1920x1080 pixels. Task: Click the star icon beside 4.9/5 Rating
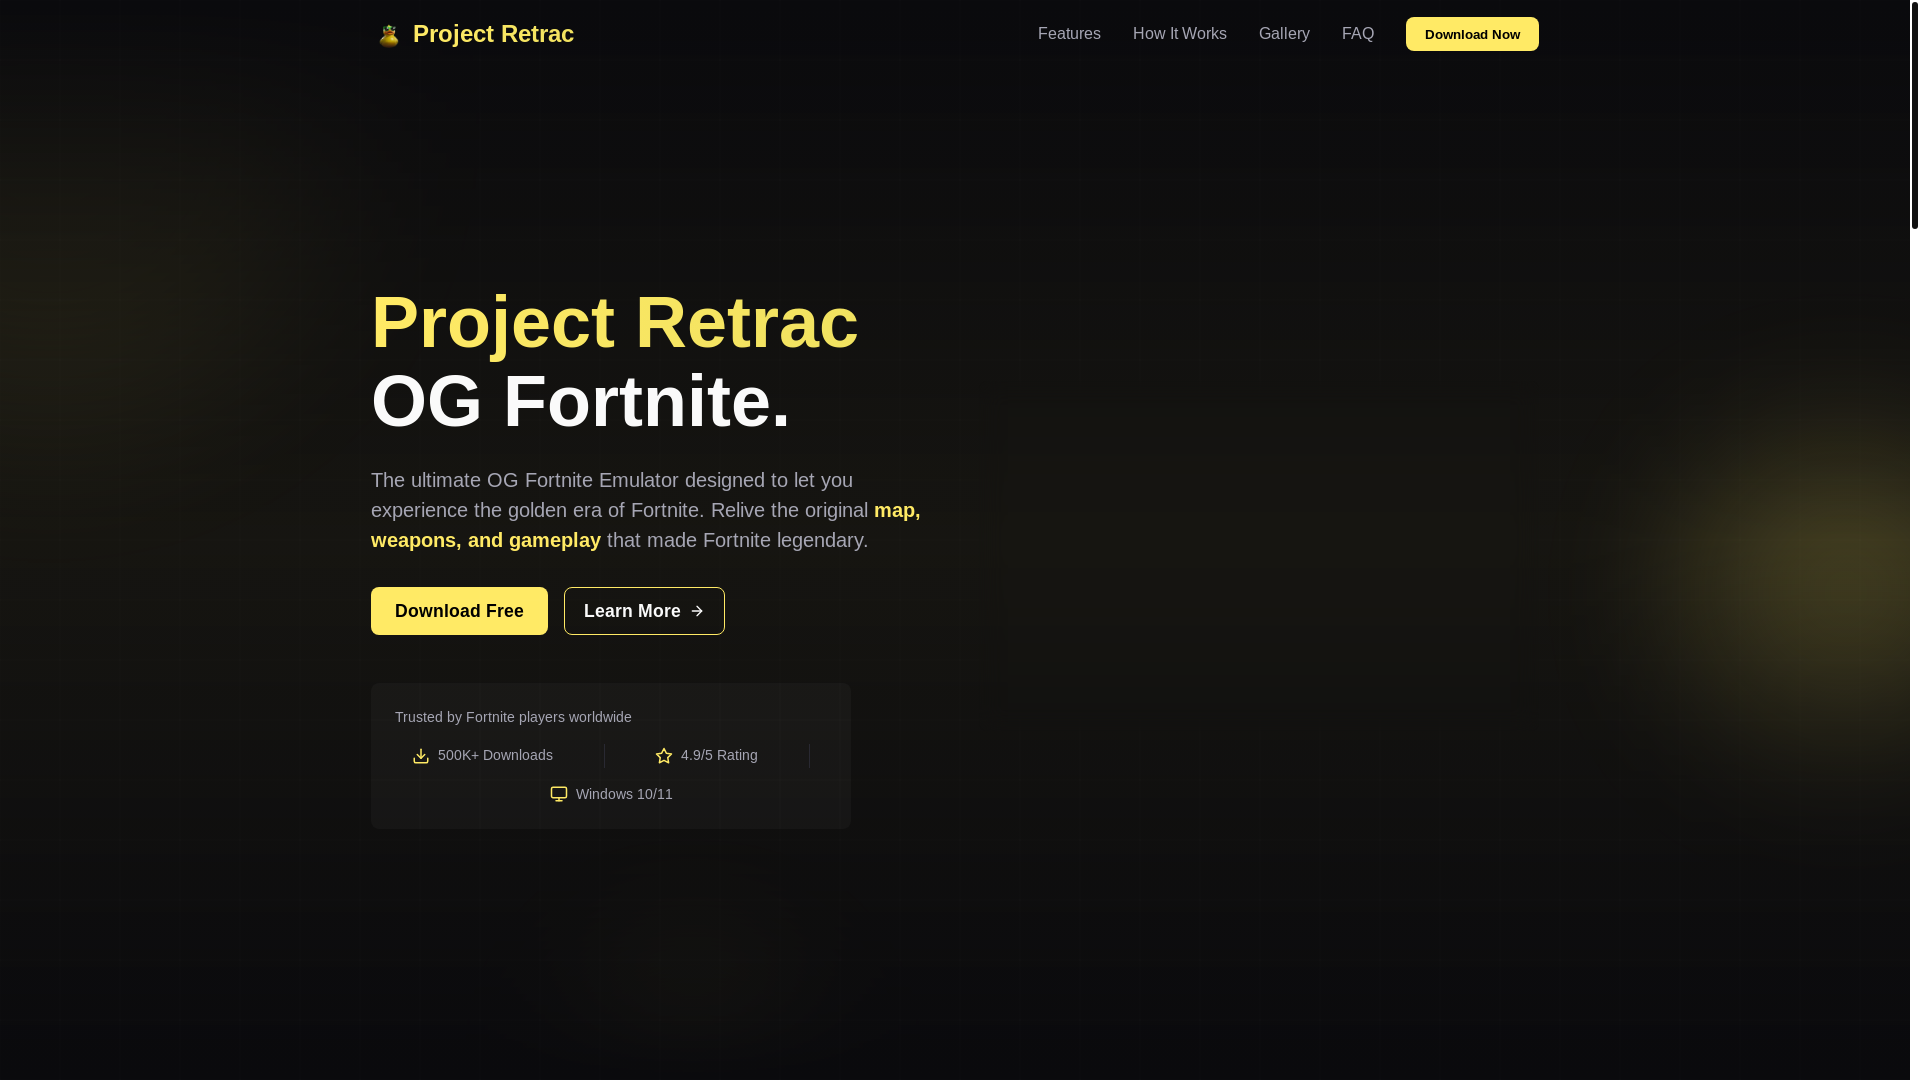(x=664, y=756)
